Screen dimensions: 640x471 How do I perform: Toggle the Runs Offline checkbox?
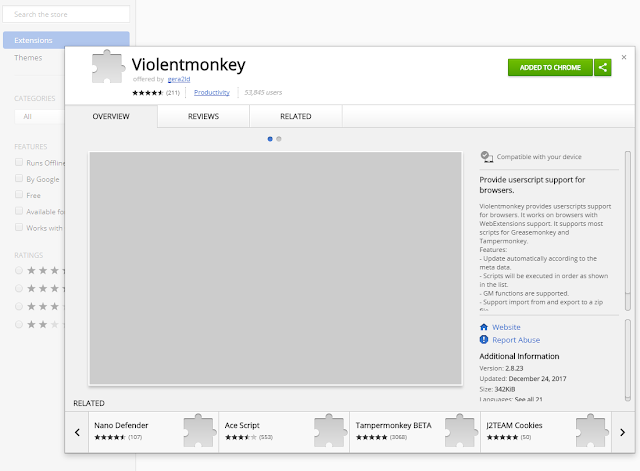coord(19,162)
